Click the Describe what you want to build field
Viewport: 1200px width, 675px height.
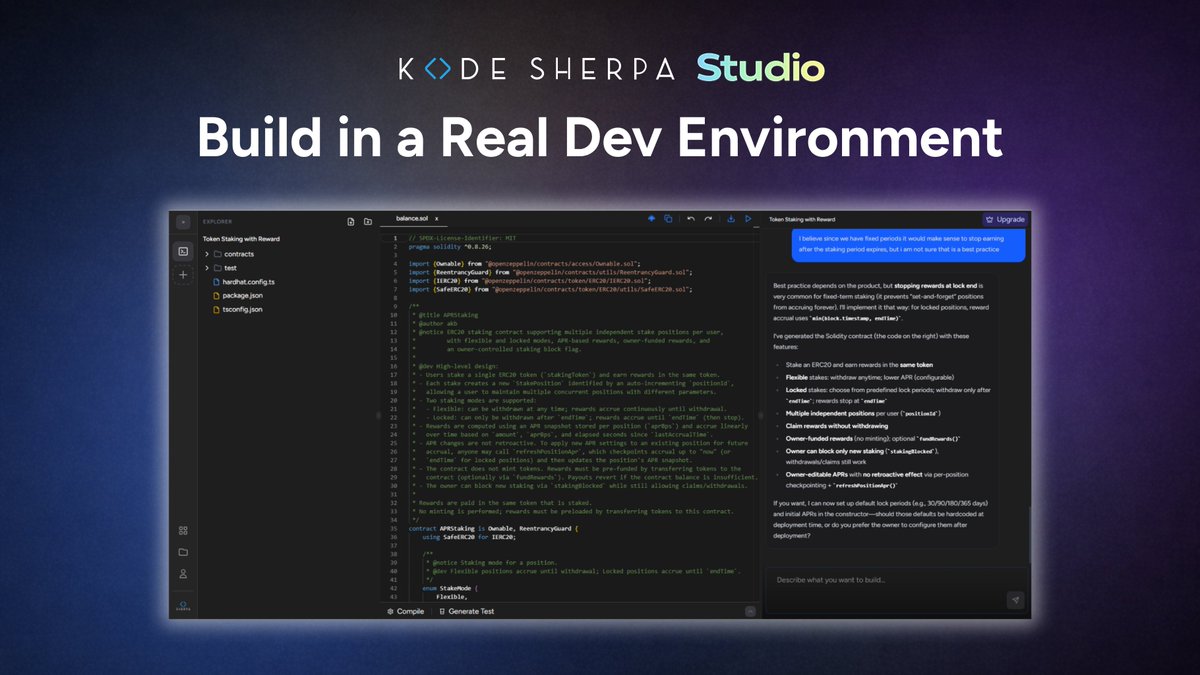tap(880, 578)
